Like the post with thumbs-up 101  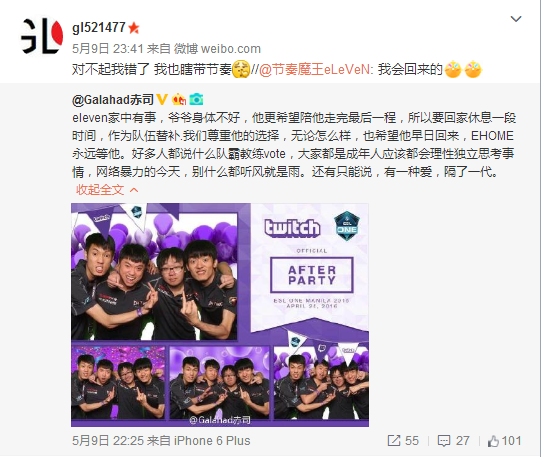pyautogui.click(x=504, y=441)
